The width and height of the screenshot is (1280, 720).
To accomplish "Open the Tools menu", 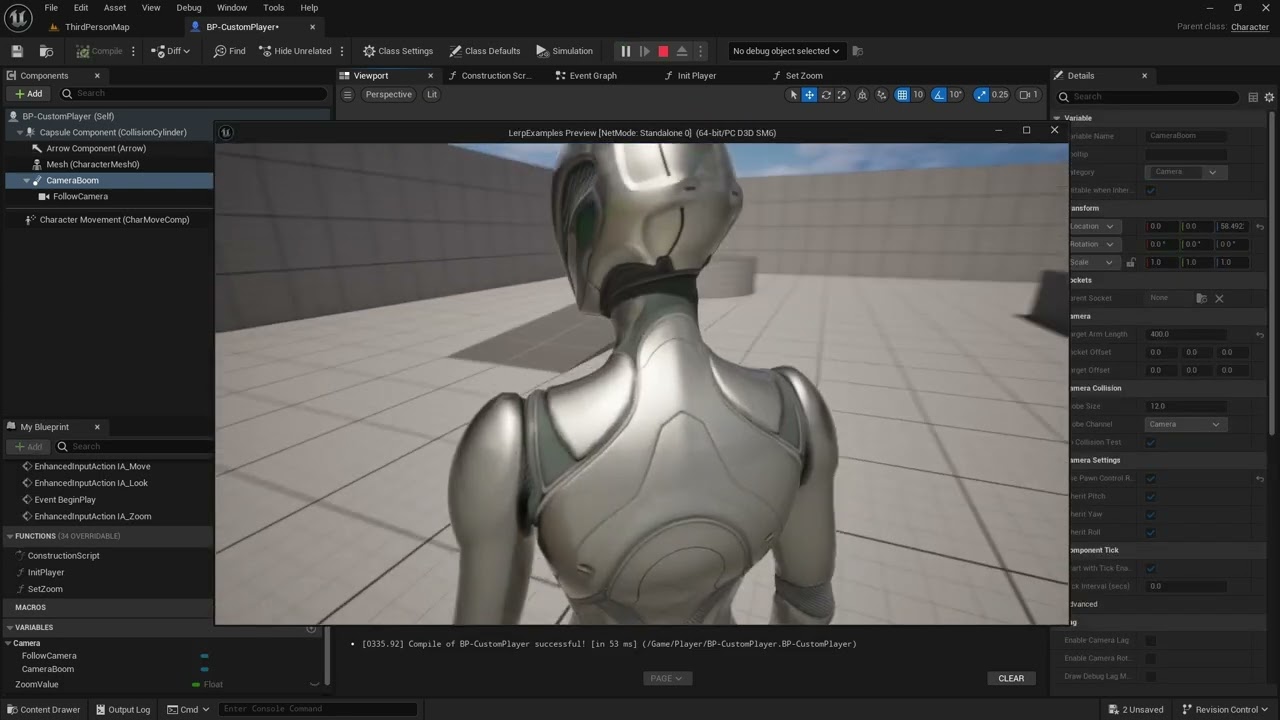I will 273,7.
